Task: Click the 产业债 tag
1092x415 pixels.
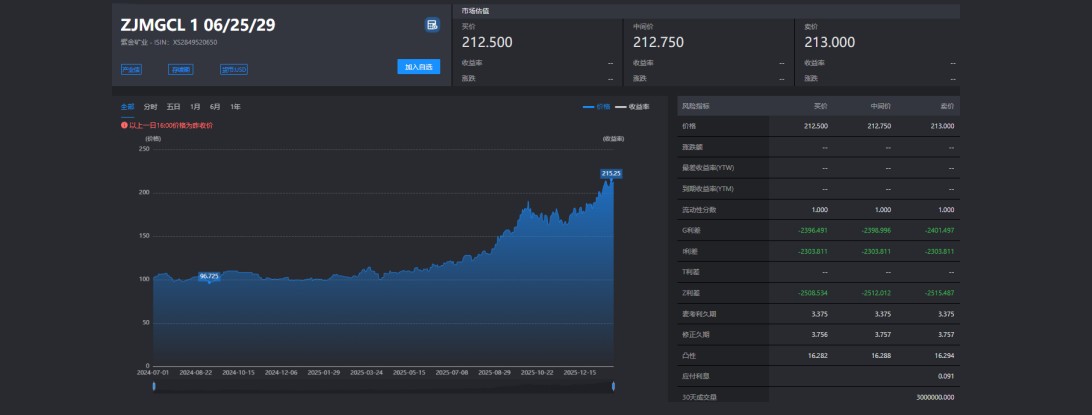Action: click(131, 70)
